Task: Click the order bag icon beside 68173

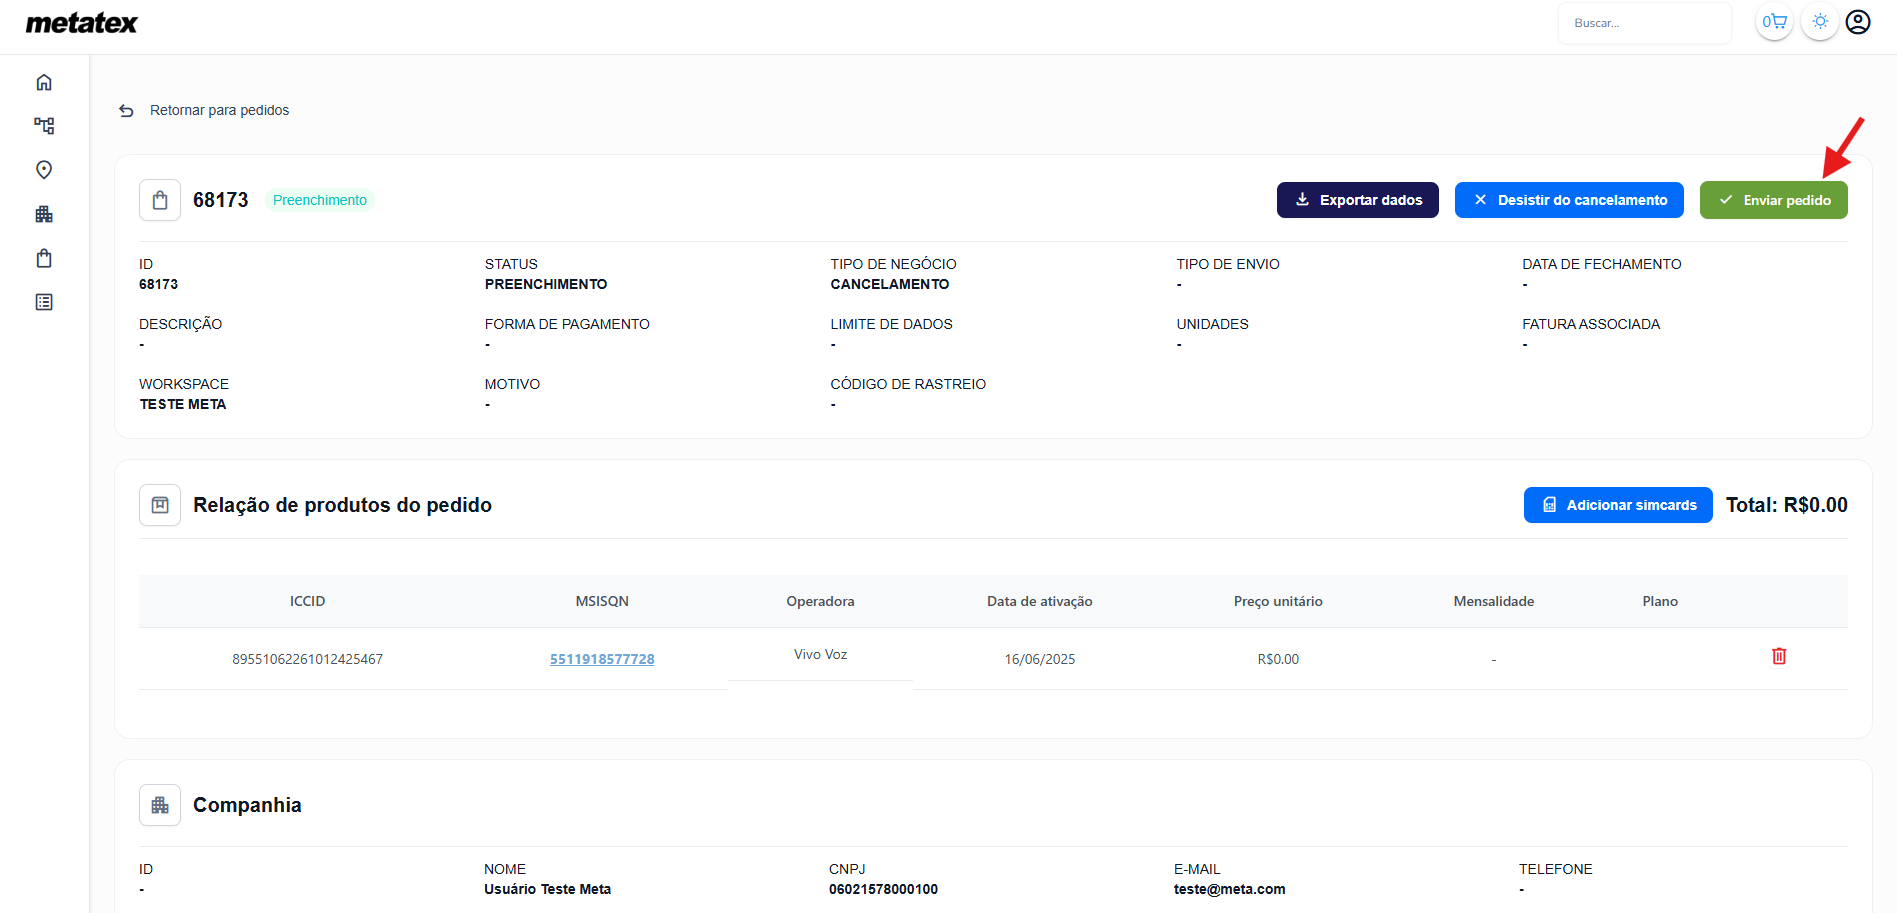Action: (x=160, y=200)
